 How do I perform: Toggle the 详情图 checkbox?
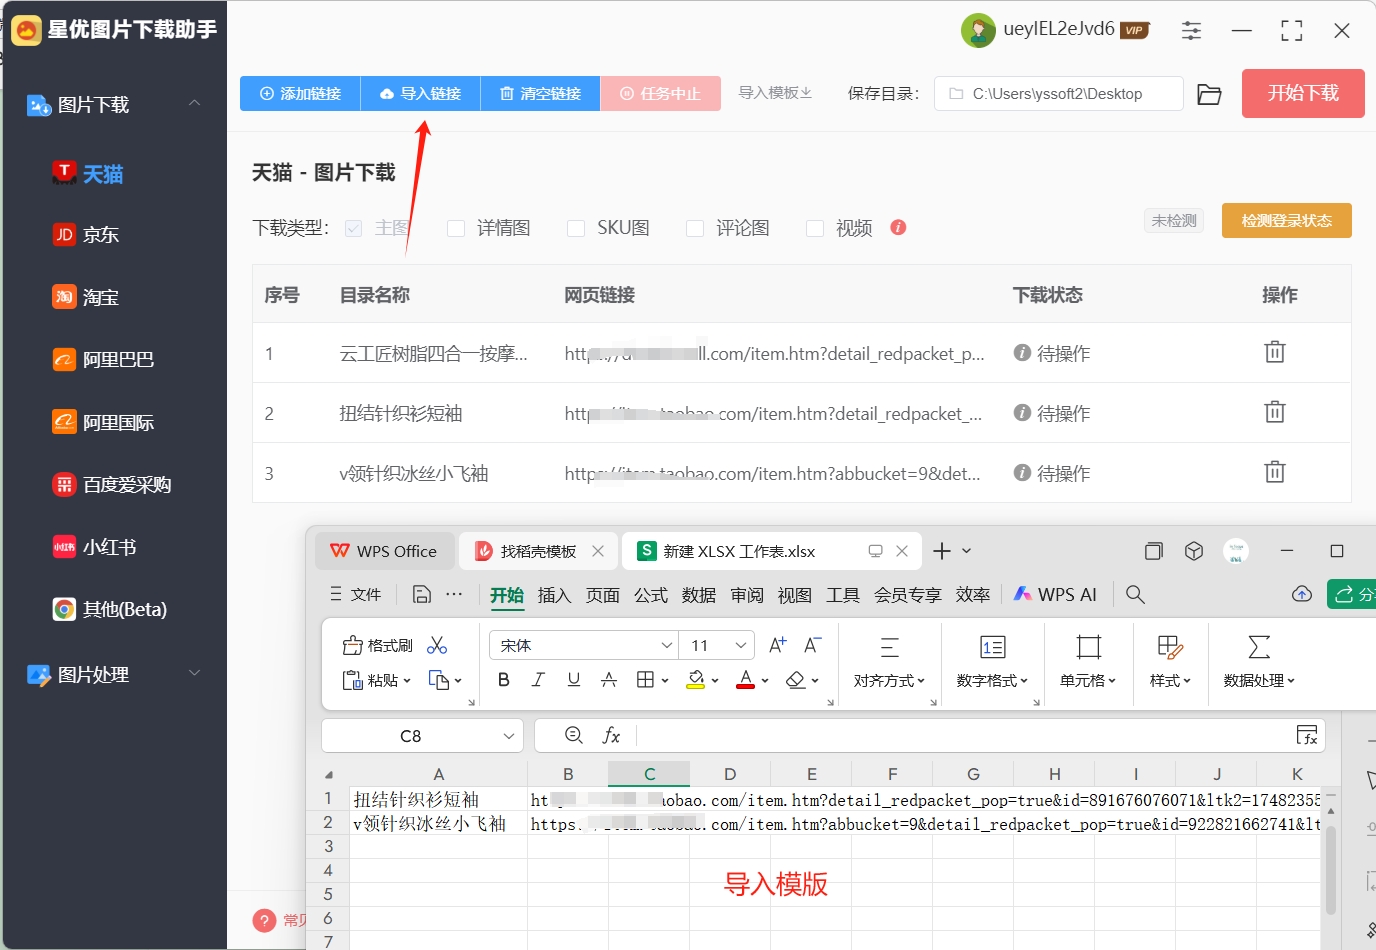tap(456, 228)
